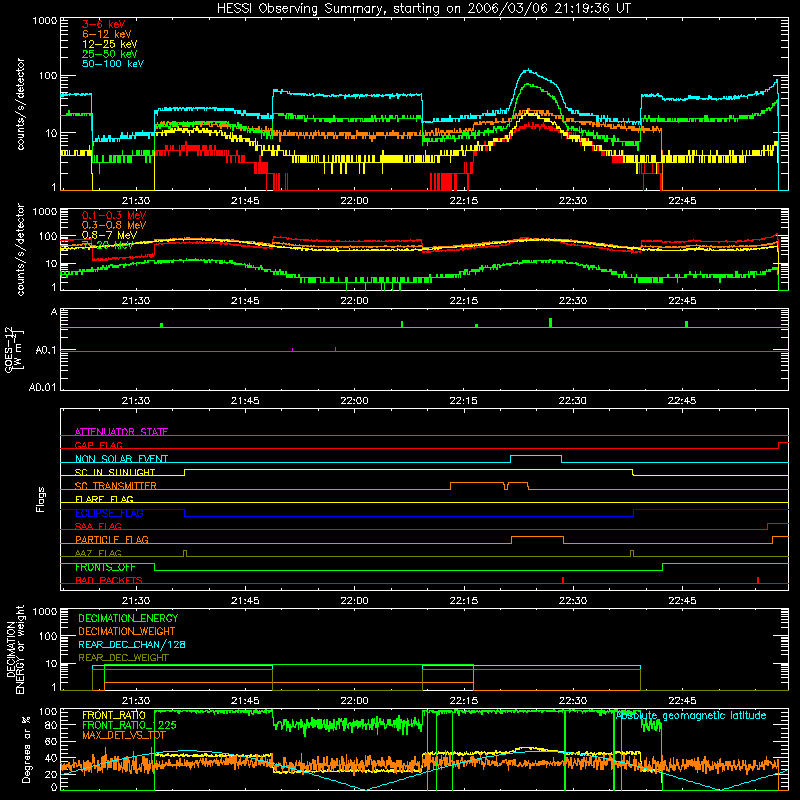Click the top panel's counts/s/detector axis label
The image size is (800, 800).
pyautogui.click(x=20, y=104)
